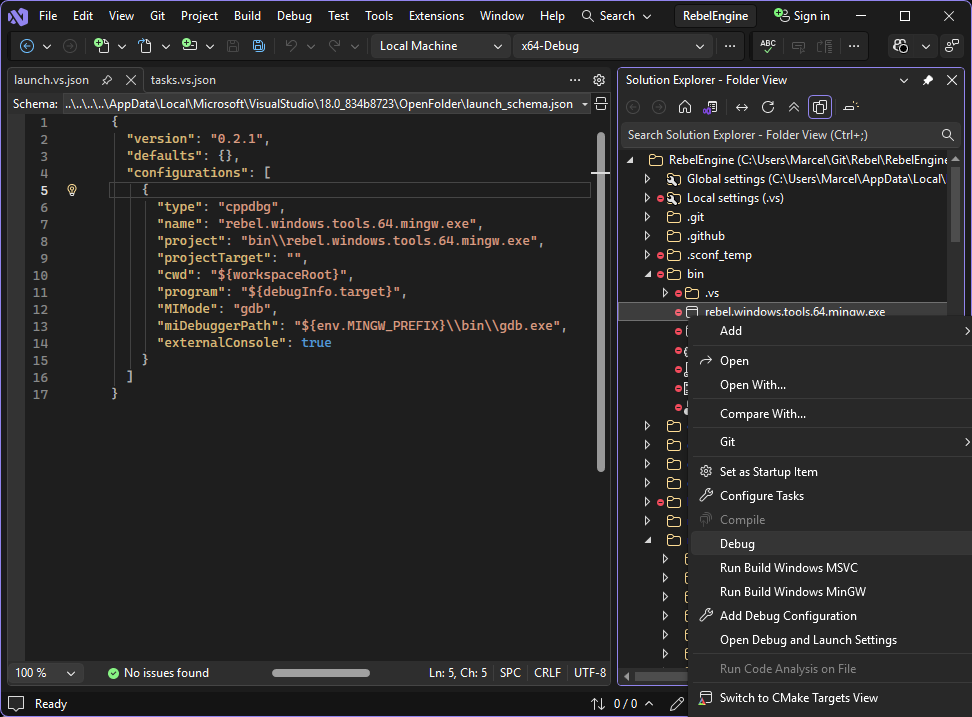972x717 pixels.
Task: Click the split editor icon beside schema
Action: click(x=601, y=103)
